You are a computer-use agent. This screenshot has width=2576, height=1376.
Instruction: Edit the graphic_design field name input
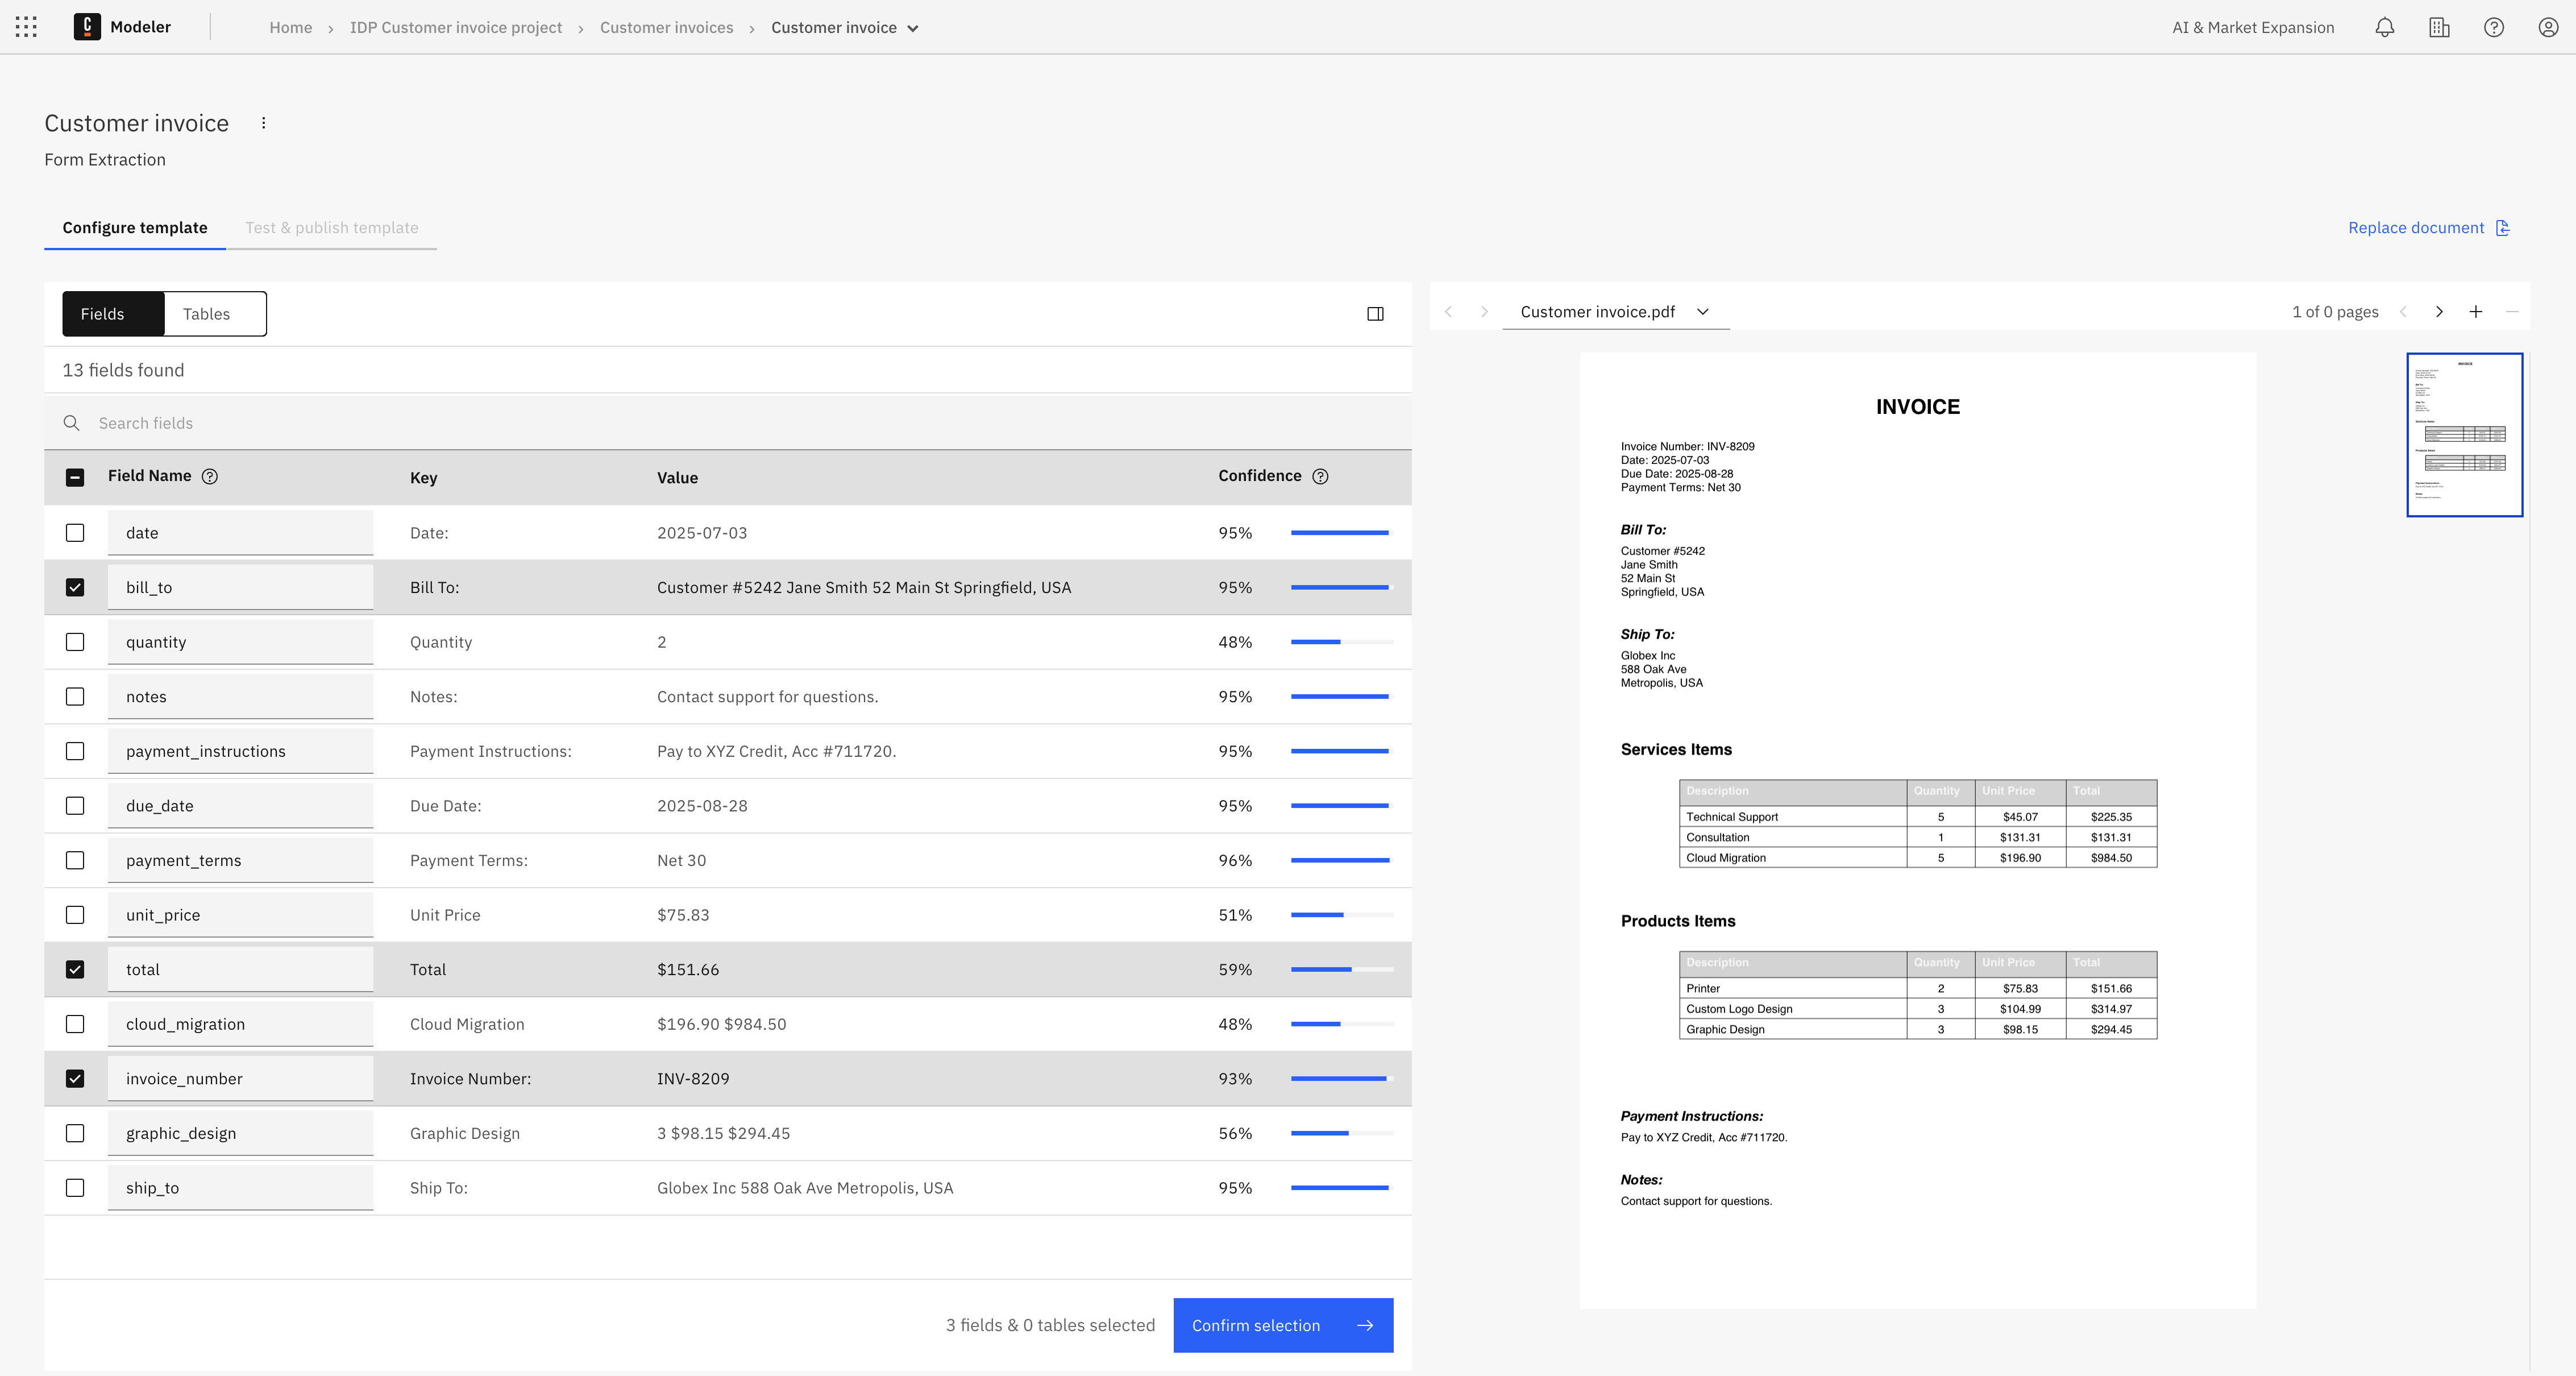click(241, 1133)
